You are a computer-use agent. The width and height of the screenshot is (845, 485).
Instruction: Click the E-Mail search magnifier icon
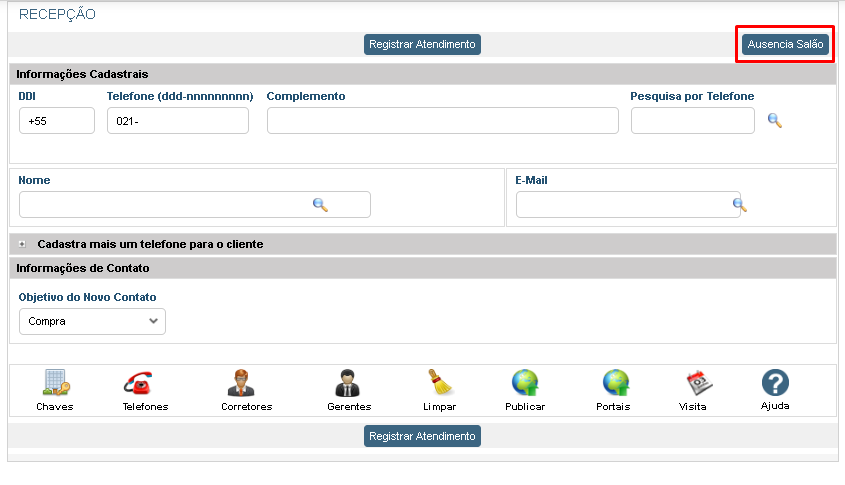tap(740, 204)
